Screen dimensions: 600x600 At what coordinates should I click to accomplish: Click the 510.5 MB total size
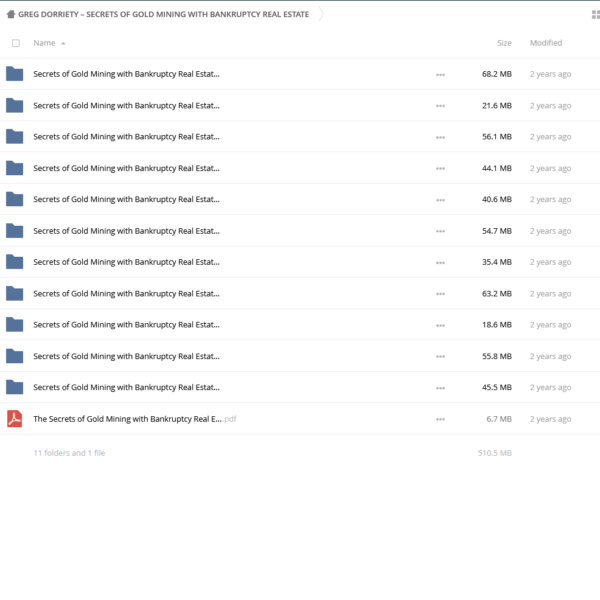[x=494, y=453]
